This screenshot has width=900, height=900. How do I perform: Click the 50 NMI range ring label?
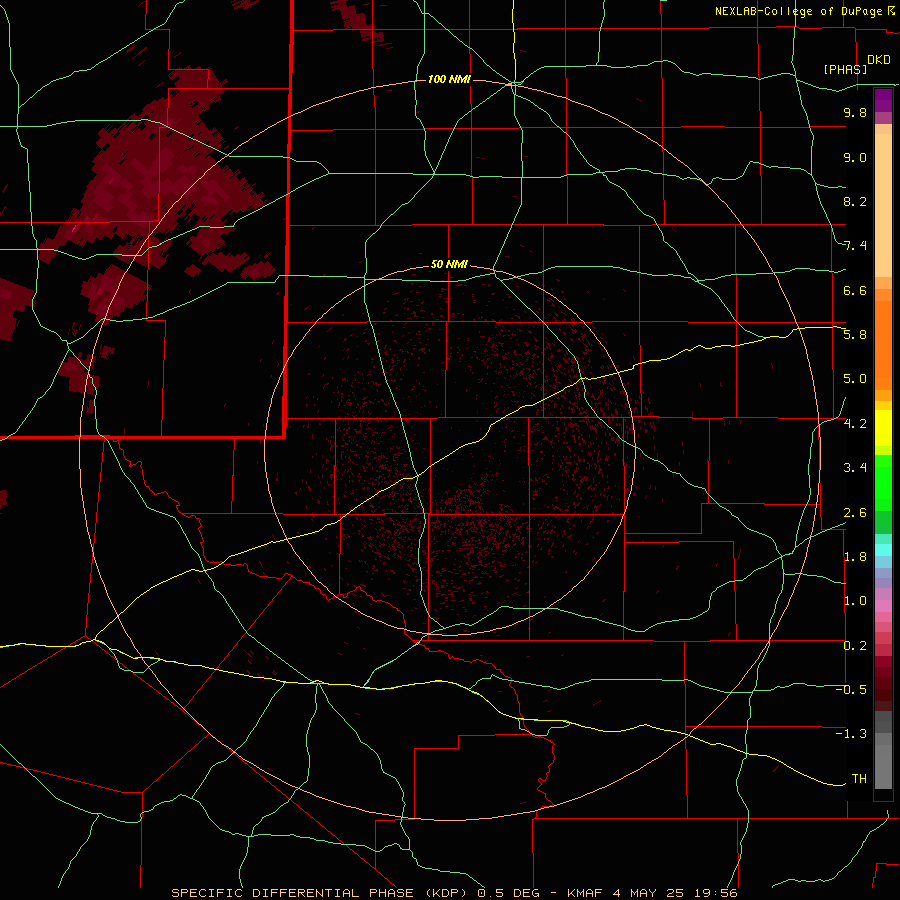coord(449,265)
